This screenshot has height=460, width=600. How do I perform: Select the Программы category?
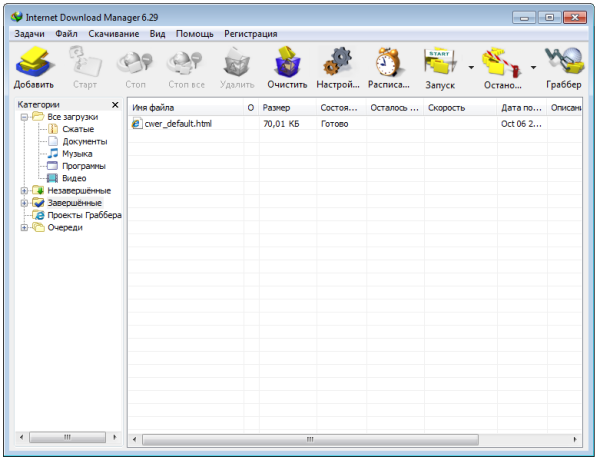(83, 166)
